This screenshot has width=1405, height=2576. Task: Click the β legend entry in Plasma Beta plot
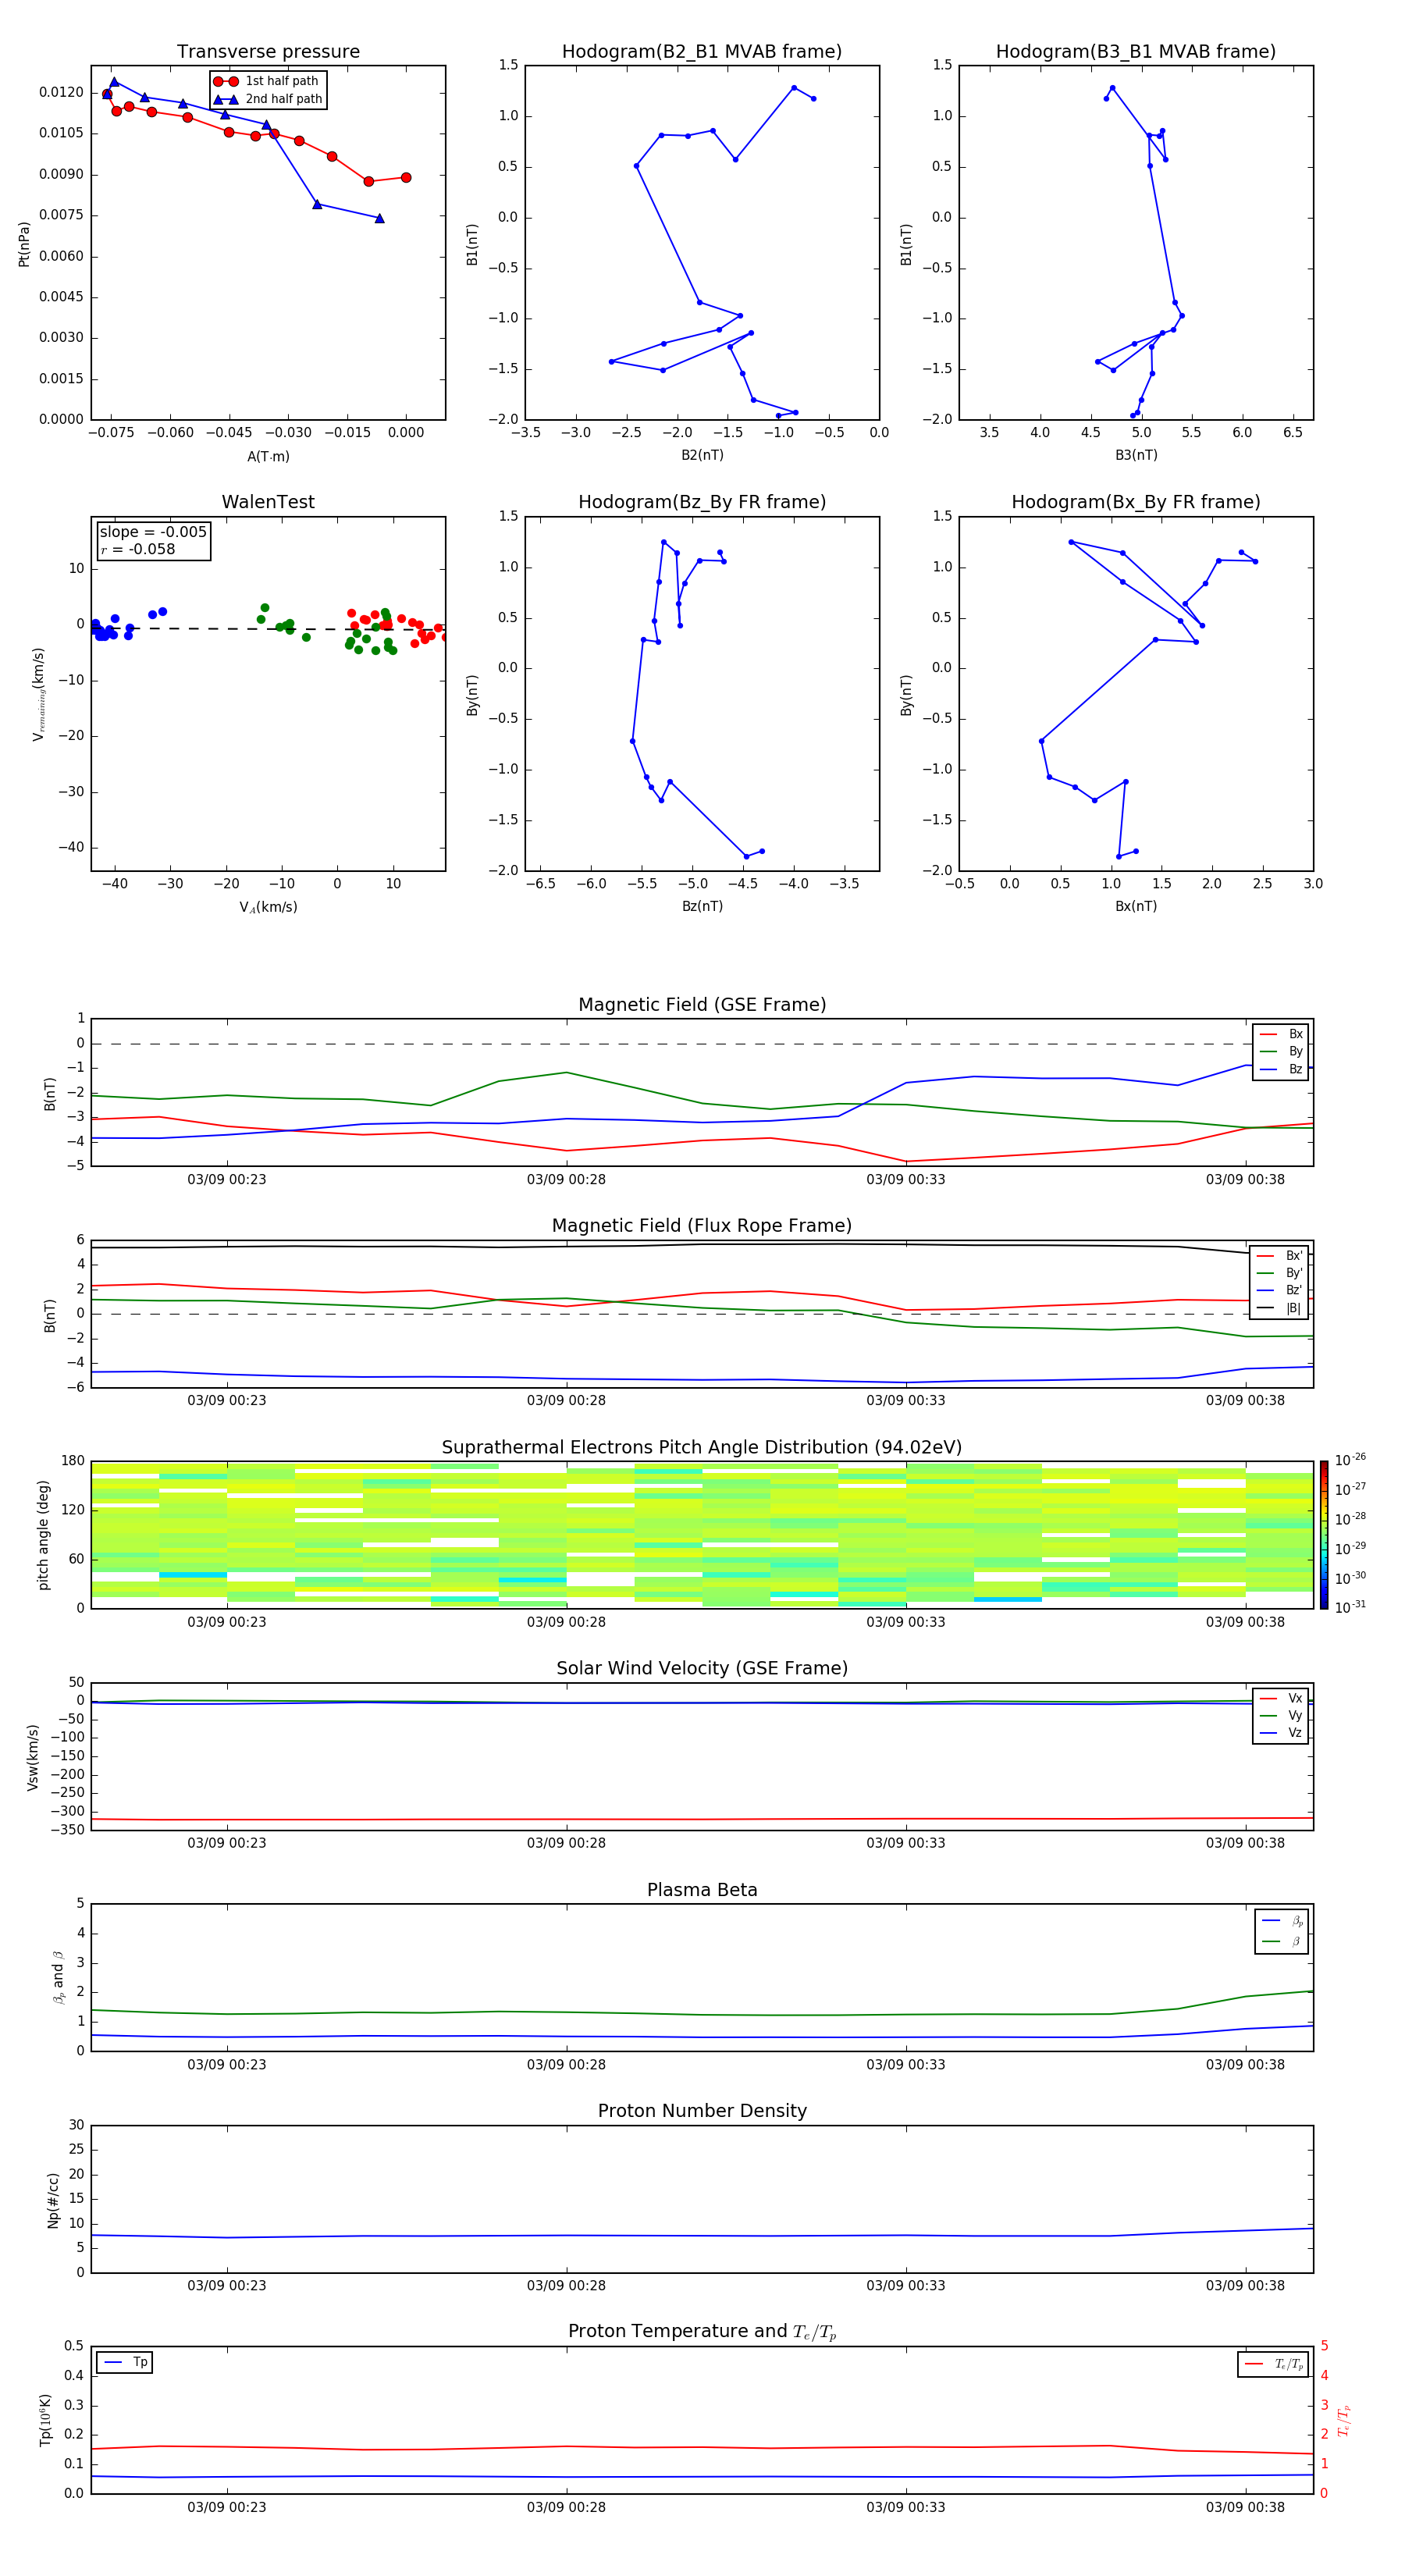pyautogui.click(x=1282, y=1941)
